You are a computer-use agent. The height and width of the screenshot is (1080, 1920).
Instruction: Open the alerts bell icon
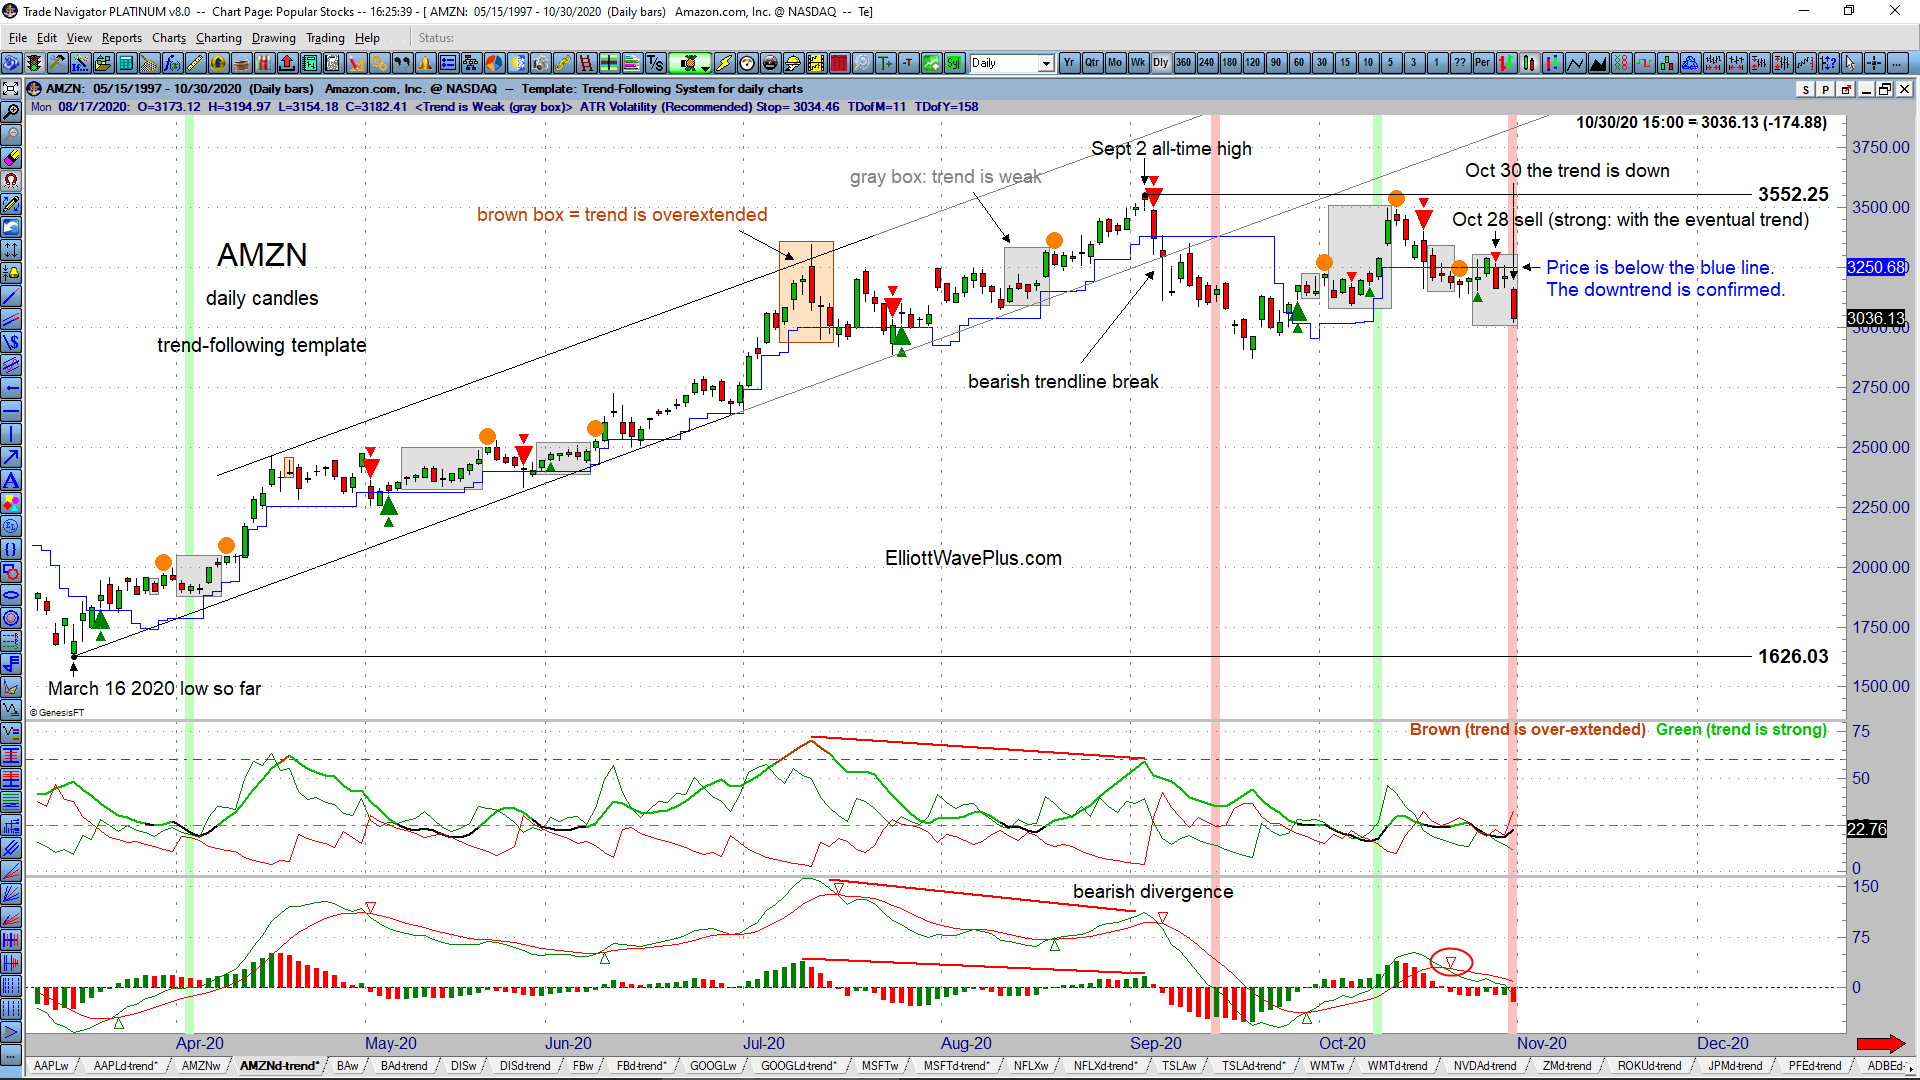(425, 63)
